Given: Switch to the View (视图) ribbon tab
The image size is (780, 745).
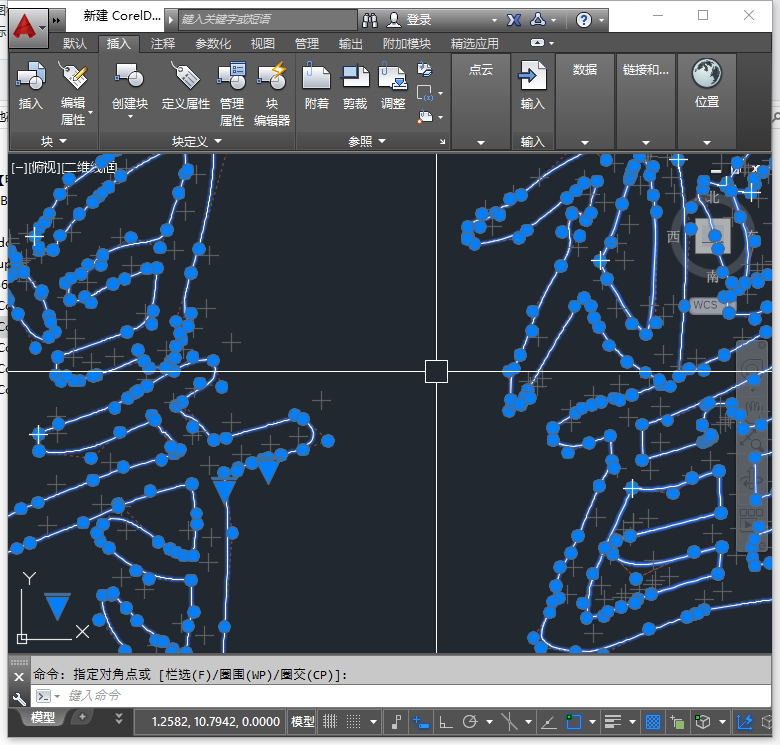Looking at the screenshot, I should 262,44.
